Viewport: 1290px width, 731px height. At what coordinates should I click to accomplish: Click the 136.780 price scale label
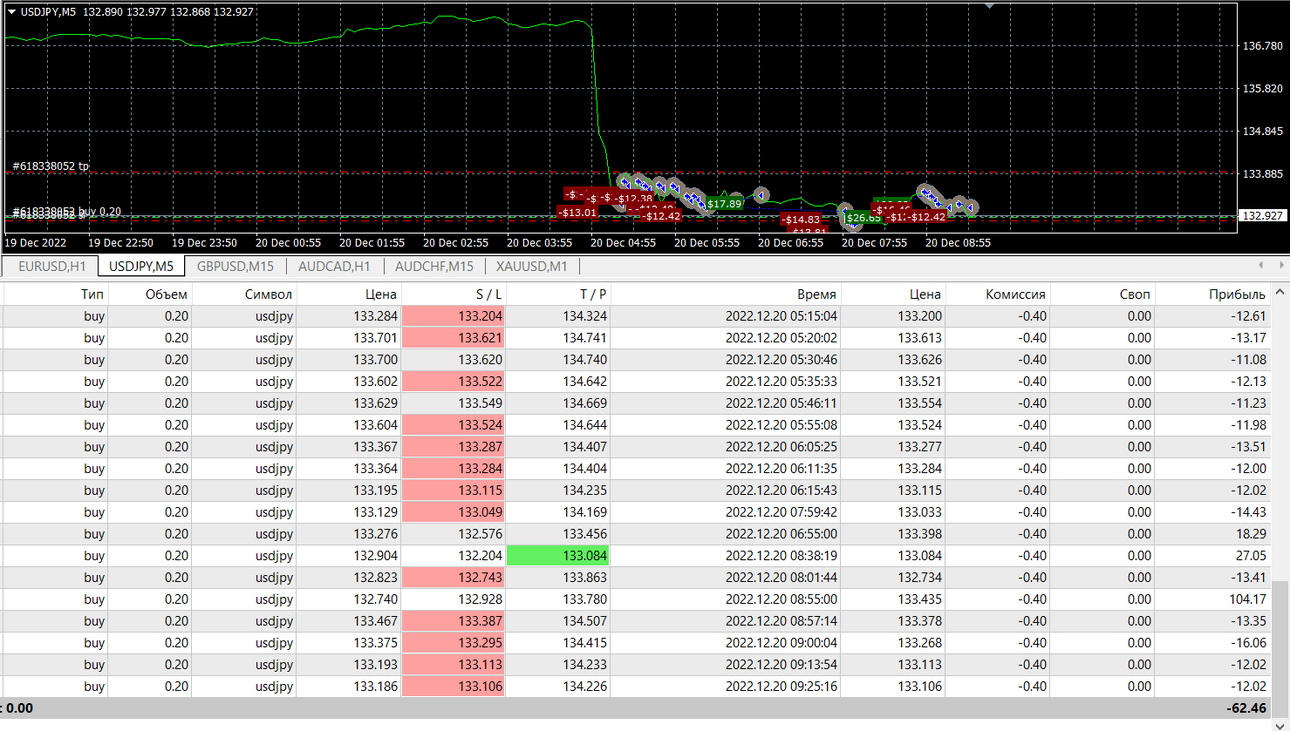click(1262, 46)
